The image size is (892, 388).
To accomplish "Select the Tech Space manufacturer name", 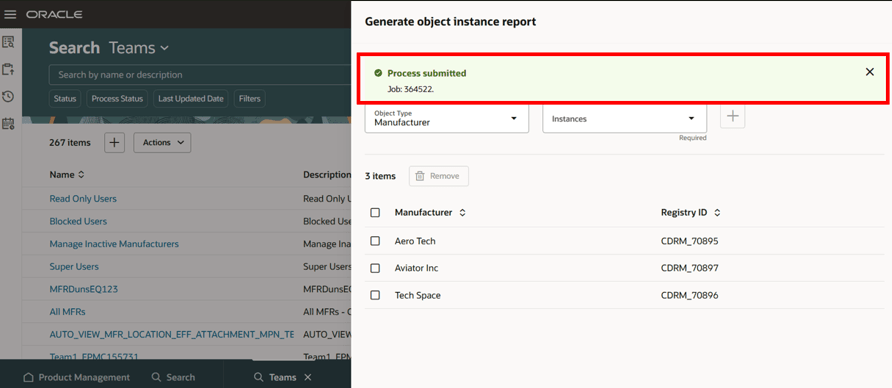I will (x=418, y=295).
